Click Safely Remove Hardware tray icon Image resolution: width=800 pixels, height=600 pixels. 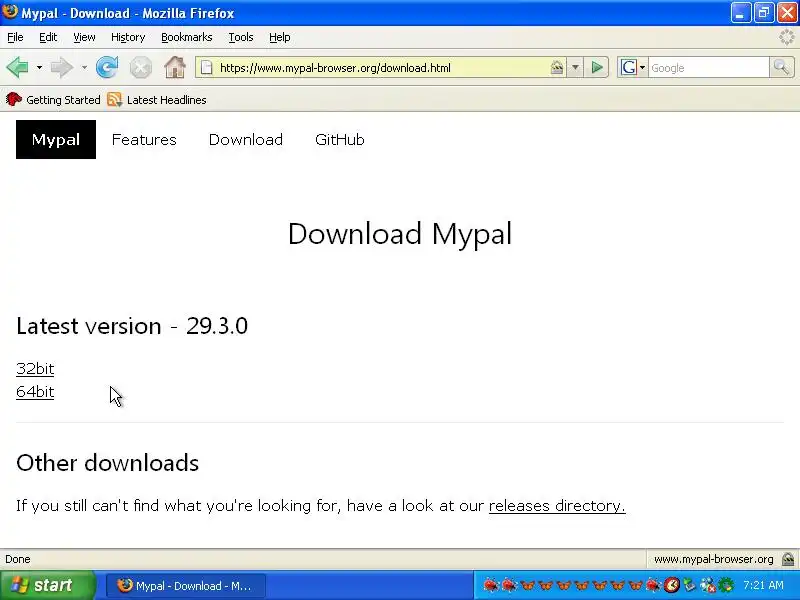[x=689, y=585]
